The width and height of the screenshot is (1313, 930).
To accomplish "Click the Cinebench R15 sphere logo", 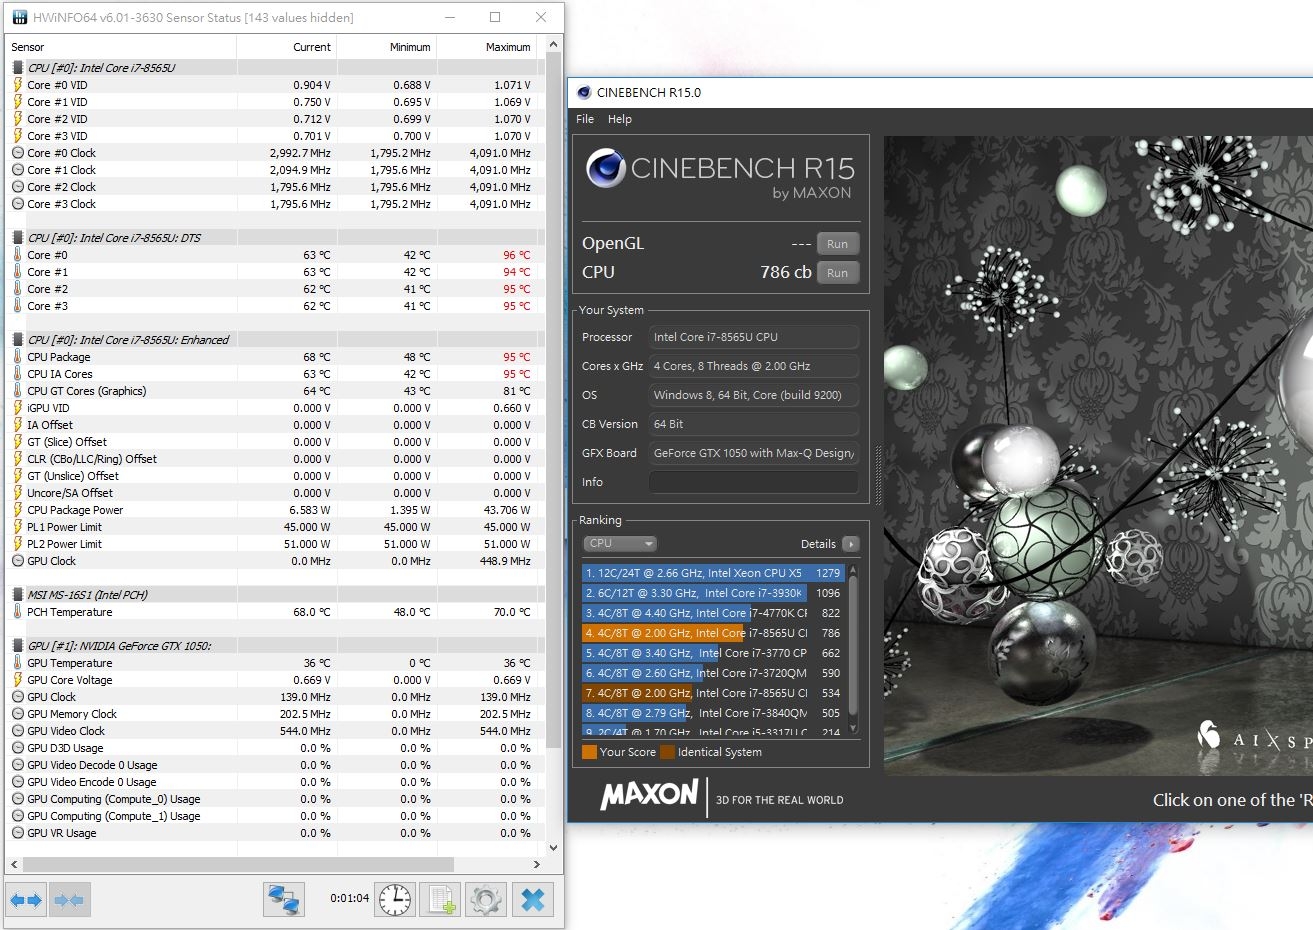I will (x=606, y=169).
